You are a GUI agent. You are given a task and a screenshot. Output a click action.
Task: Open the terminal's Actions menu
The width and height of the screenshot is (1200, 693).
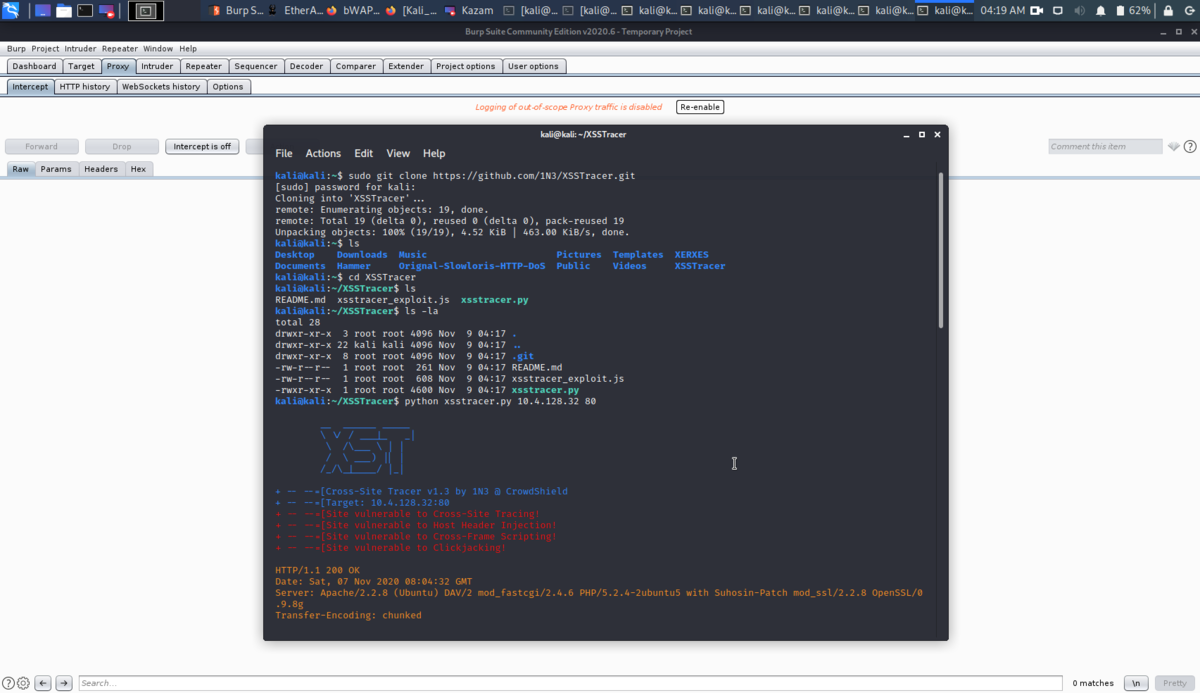pyautogui.click(x=323, y=153)
